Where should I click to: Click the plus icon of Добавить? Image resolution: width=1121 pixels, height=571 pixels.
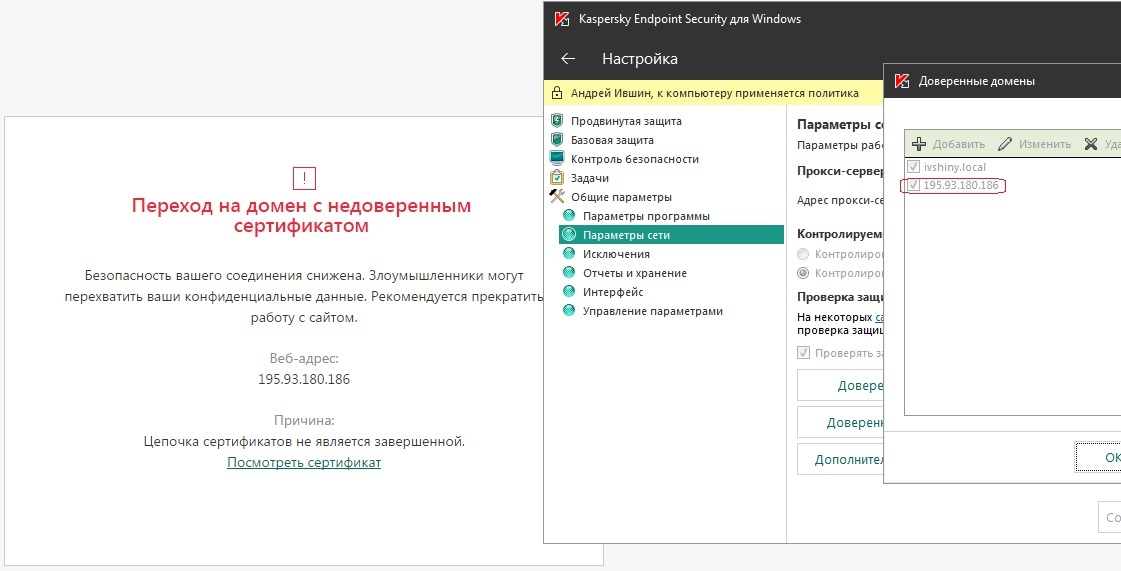click(x=919, y=144)
